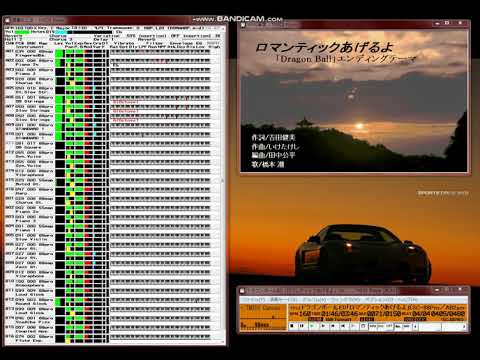Click the Vibrato column header

(x=124, y=43)
